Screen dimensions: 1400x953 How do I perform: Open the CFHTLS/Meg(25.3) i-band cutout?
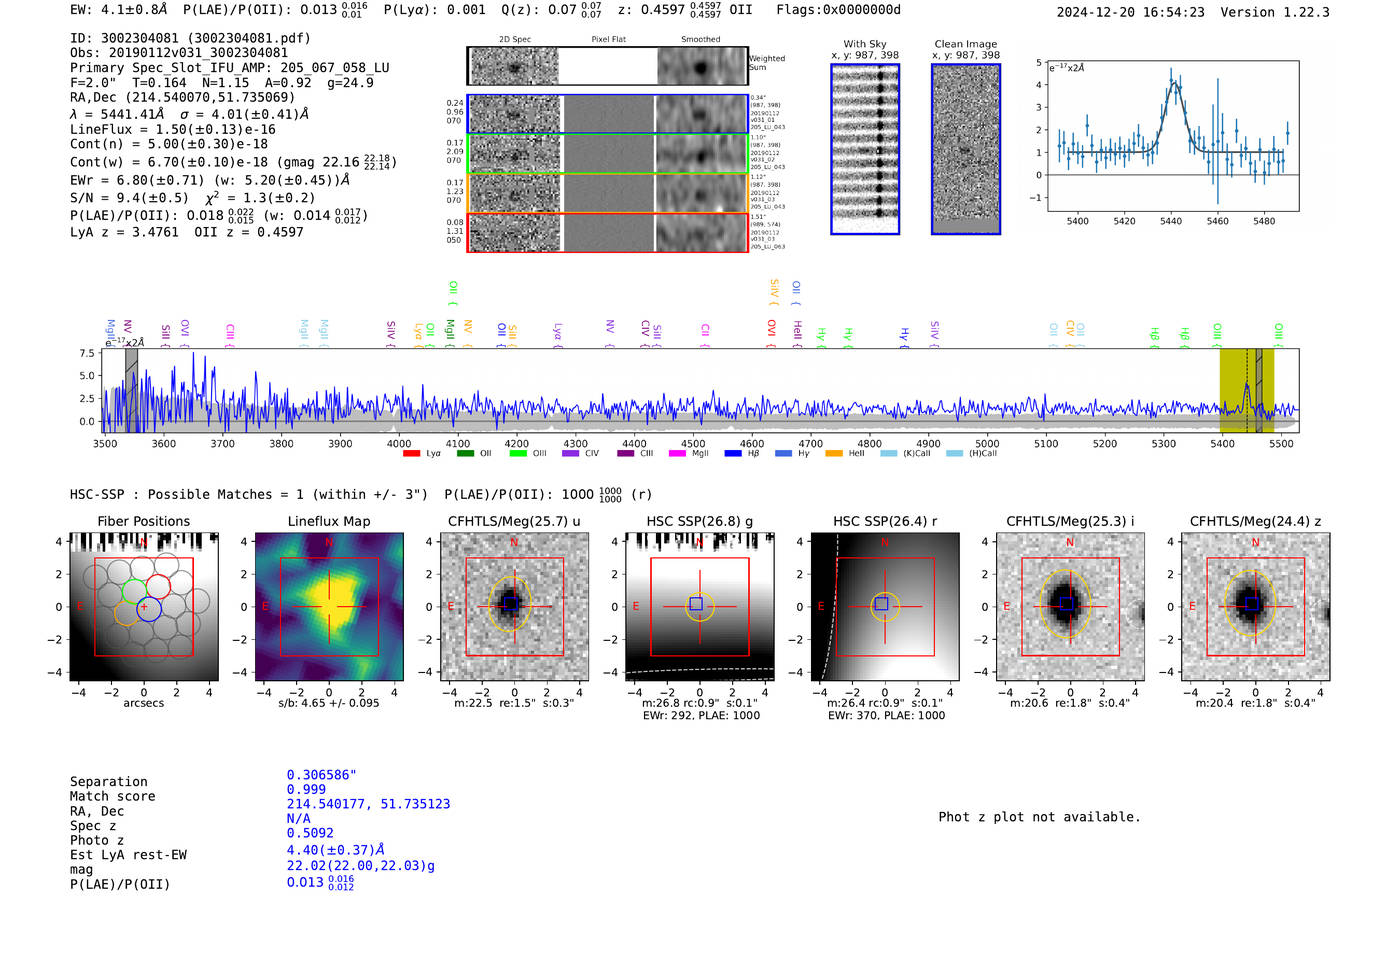(x=1070, y=607)
